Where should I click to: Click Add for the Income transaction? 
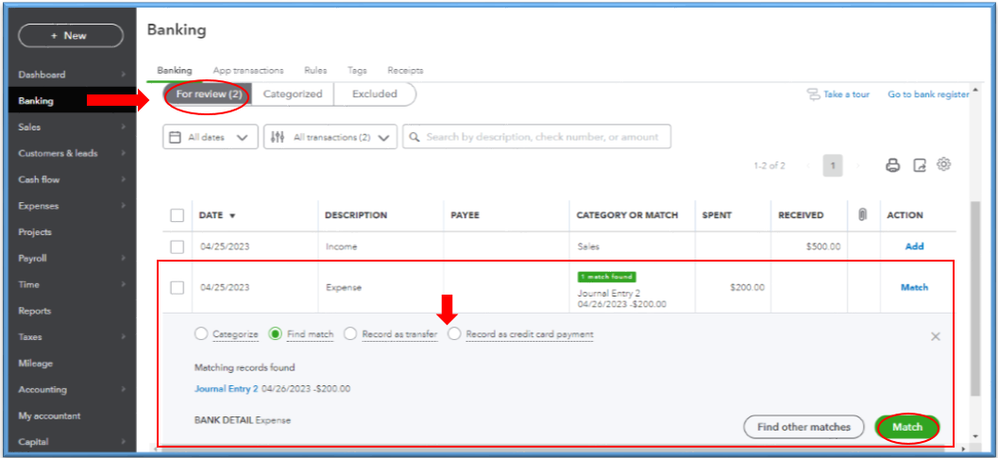(x=914, y=247)
